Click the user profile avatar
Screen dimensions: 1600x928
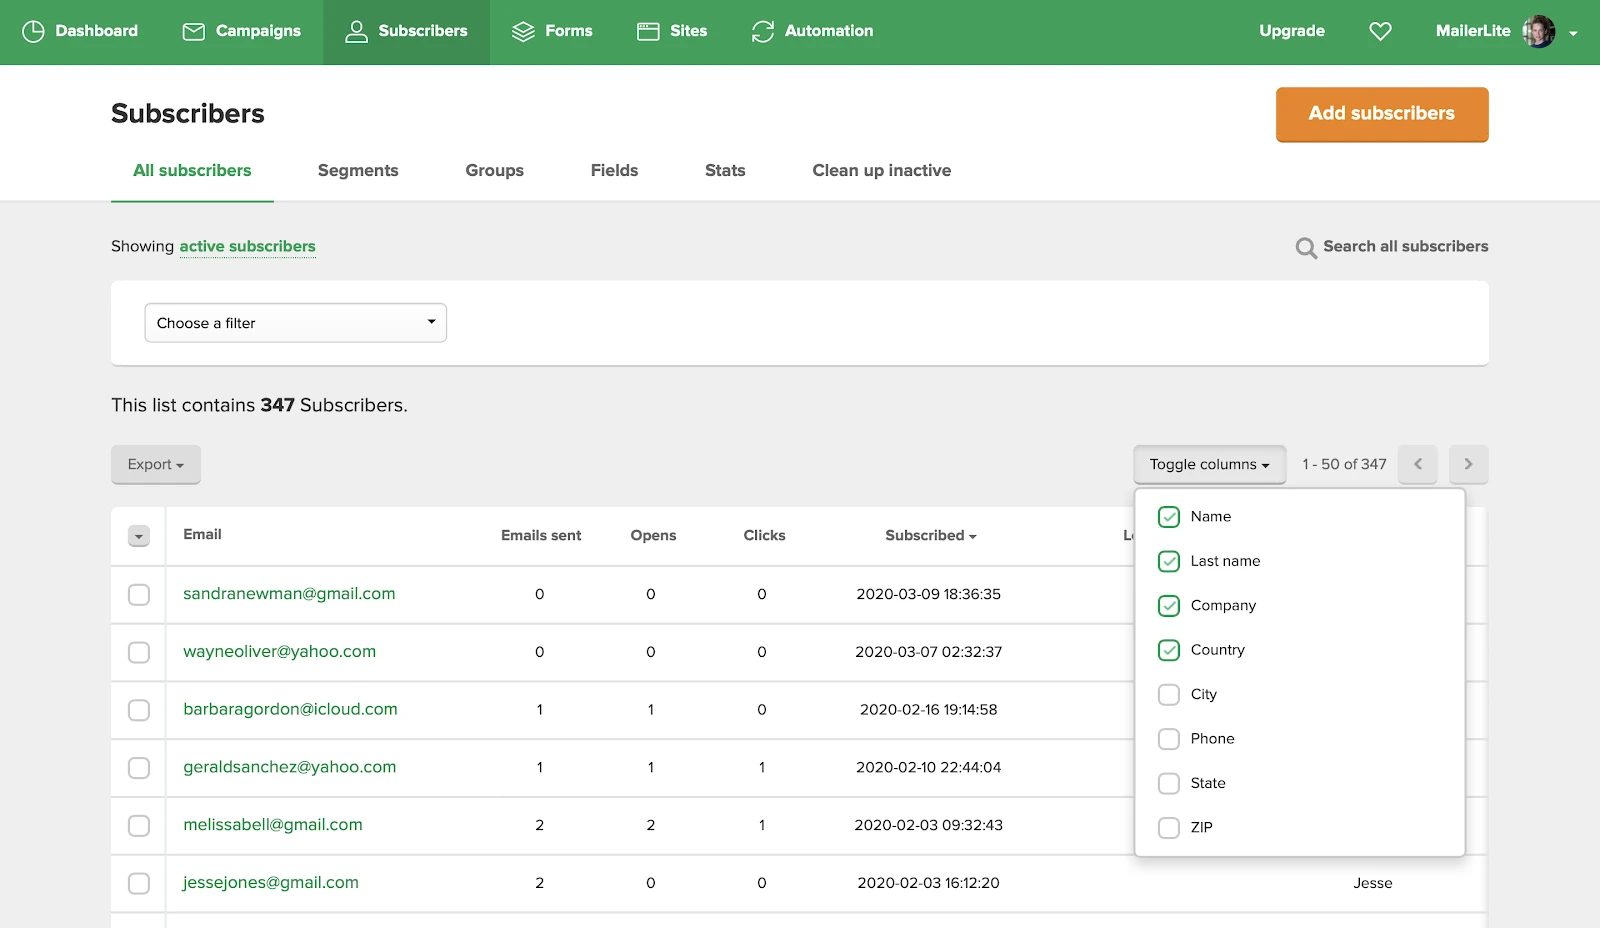pyautogui.click(x=1538, y=32)
